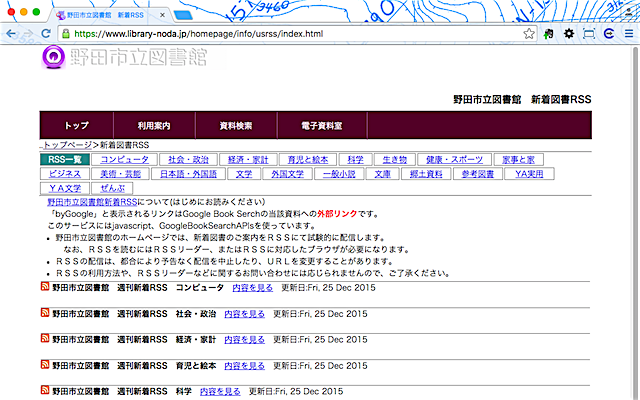640x400 pixels.
Task: Click the page's vertical scrollbar
Action: coord(636,222)
